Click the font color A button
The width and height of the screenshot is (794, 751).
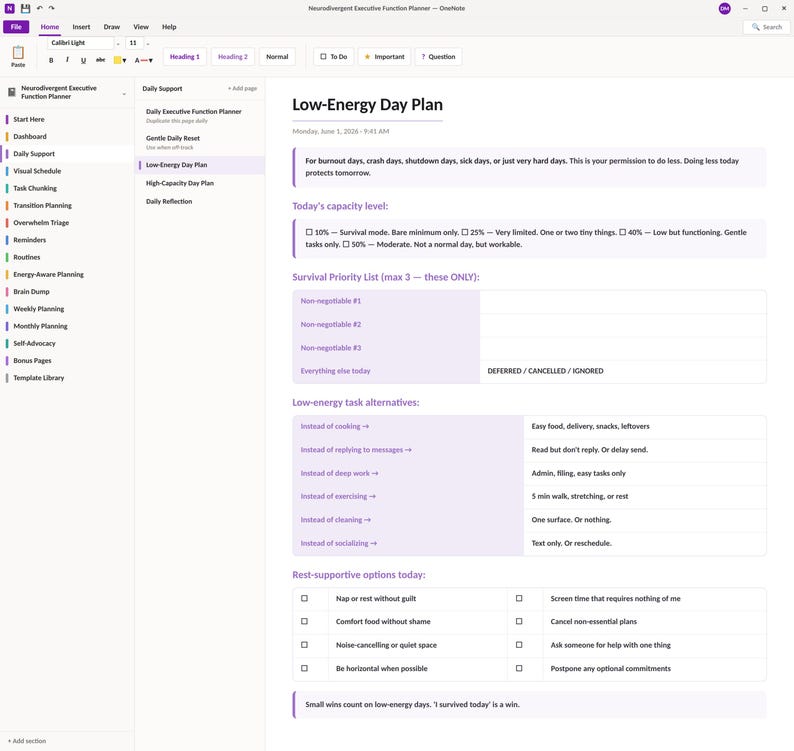137,60
